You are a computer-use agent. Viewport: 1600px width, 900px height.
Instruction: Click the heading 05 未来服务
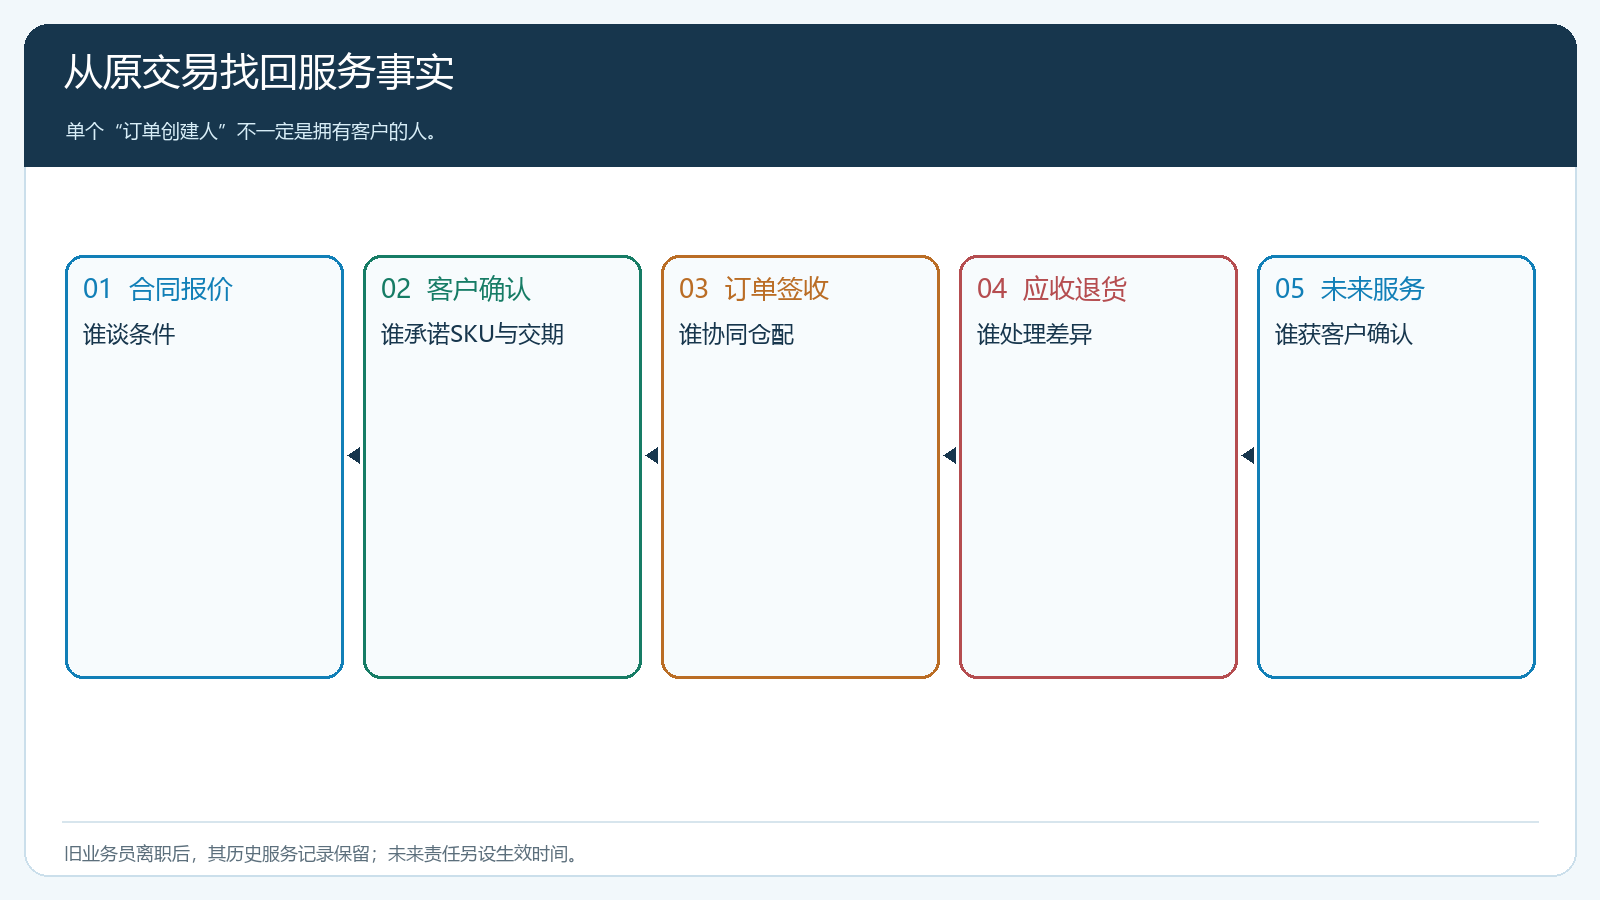tap(1350, 289)
